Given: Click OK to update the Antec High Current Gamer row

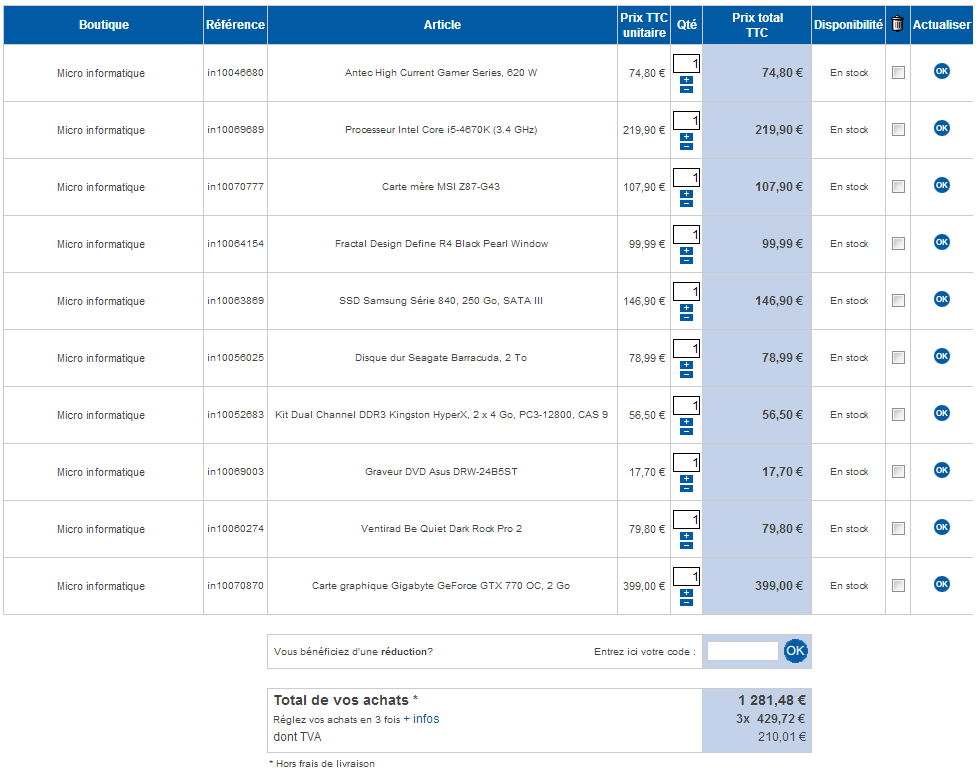Looking at the screenshot, I should click(942, 71).
